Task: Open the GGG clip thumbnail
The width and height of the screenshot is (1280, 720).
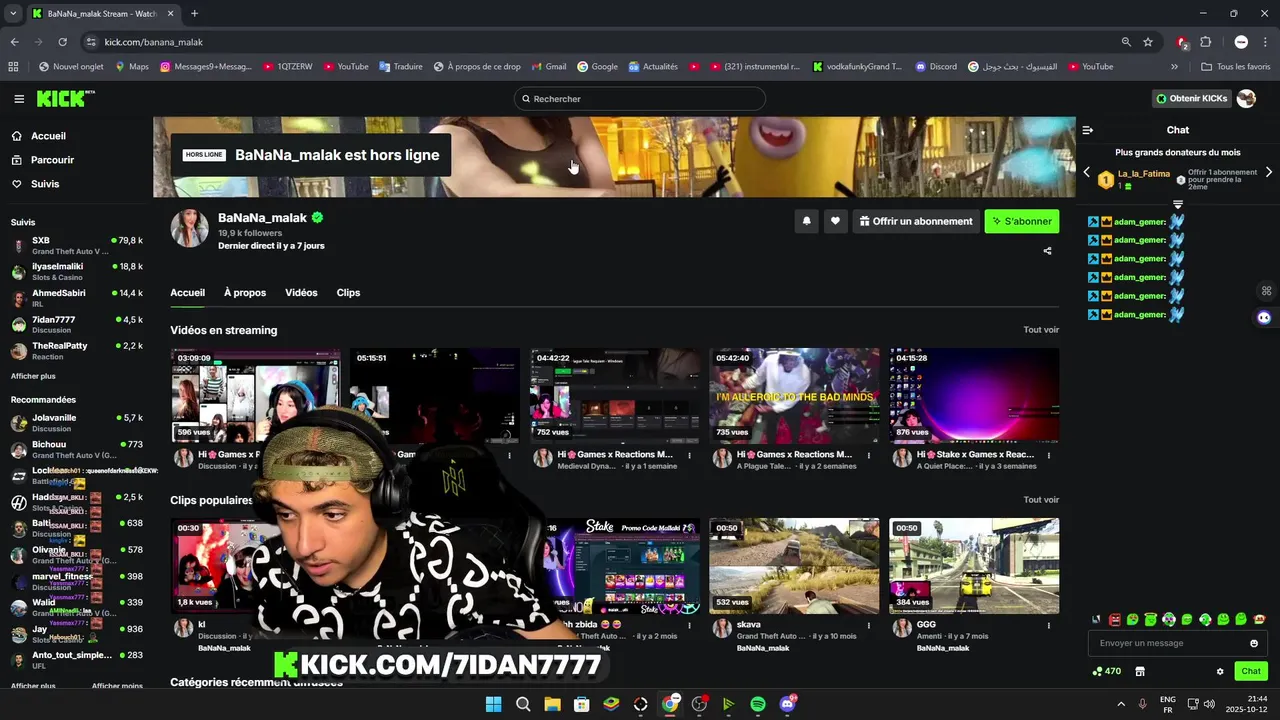Action: 974,566
